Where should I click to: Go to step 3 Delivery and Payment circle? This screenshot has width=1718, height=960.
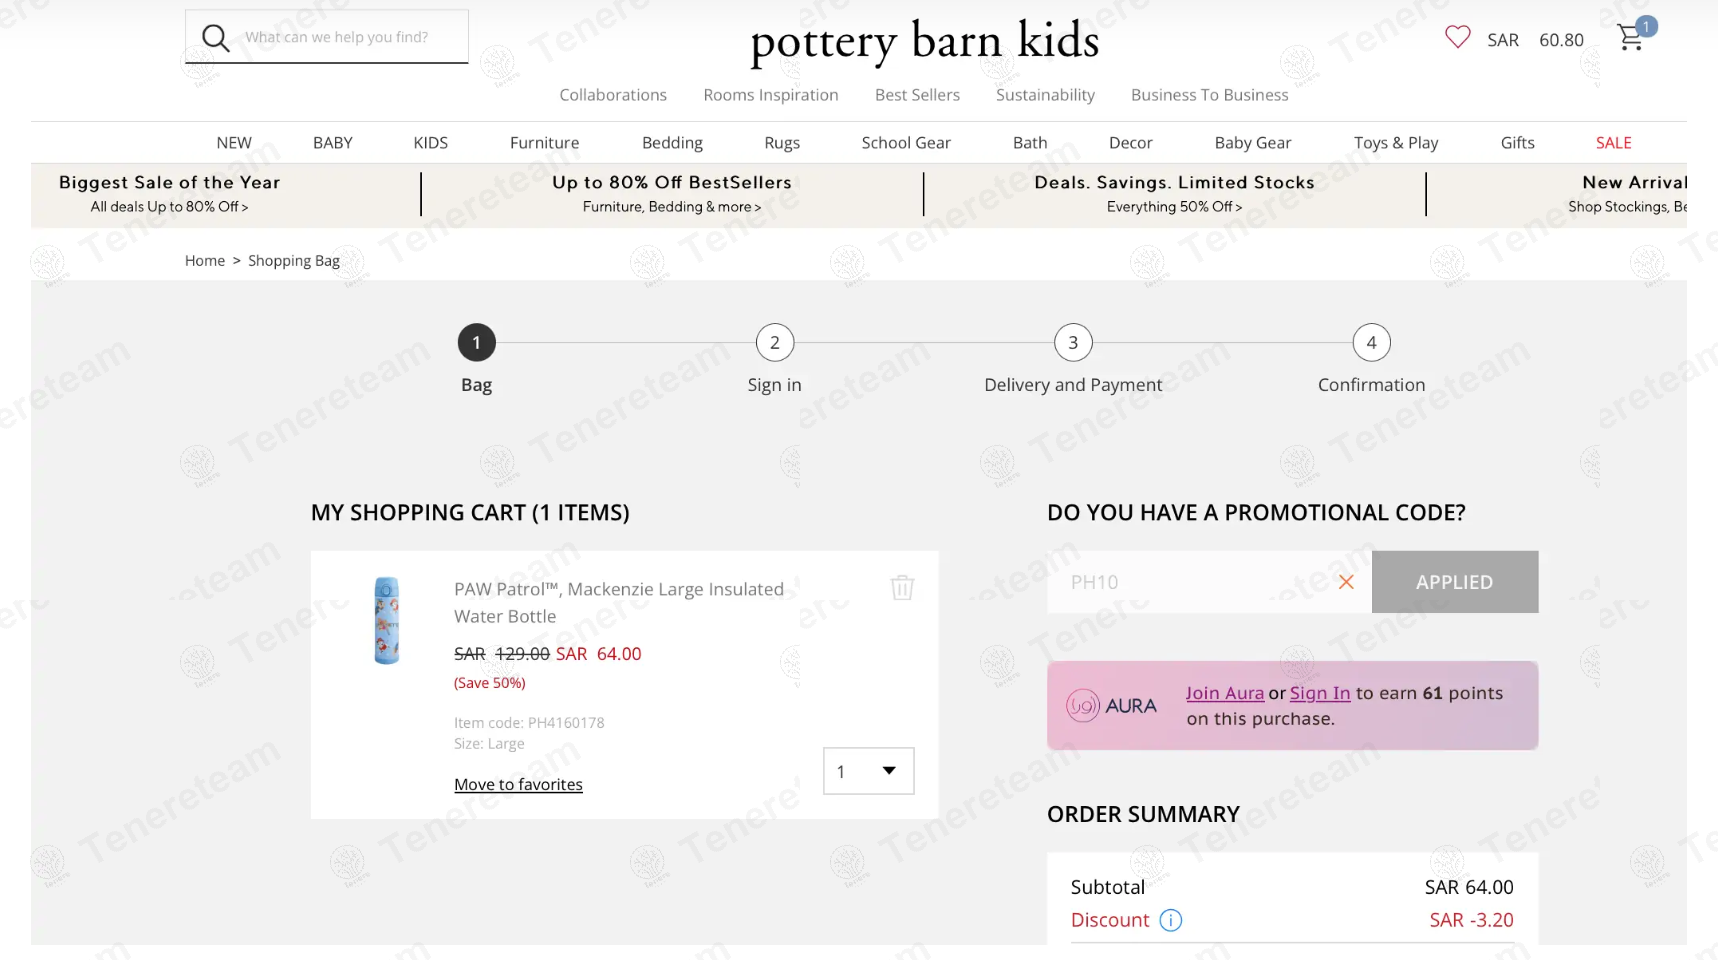tap(1073, 343)
